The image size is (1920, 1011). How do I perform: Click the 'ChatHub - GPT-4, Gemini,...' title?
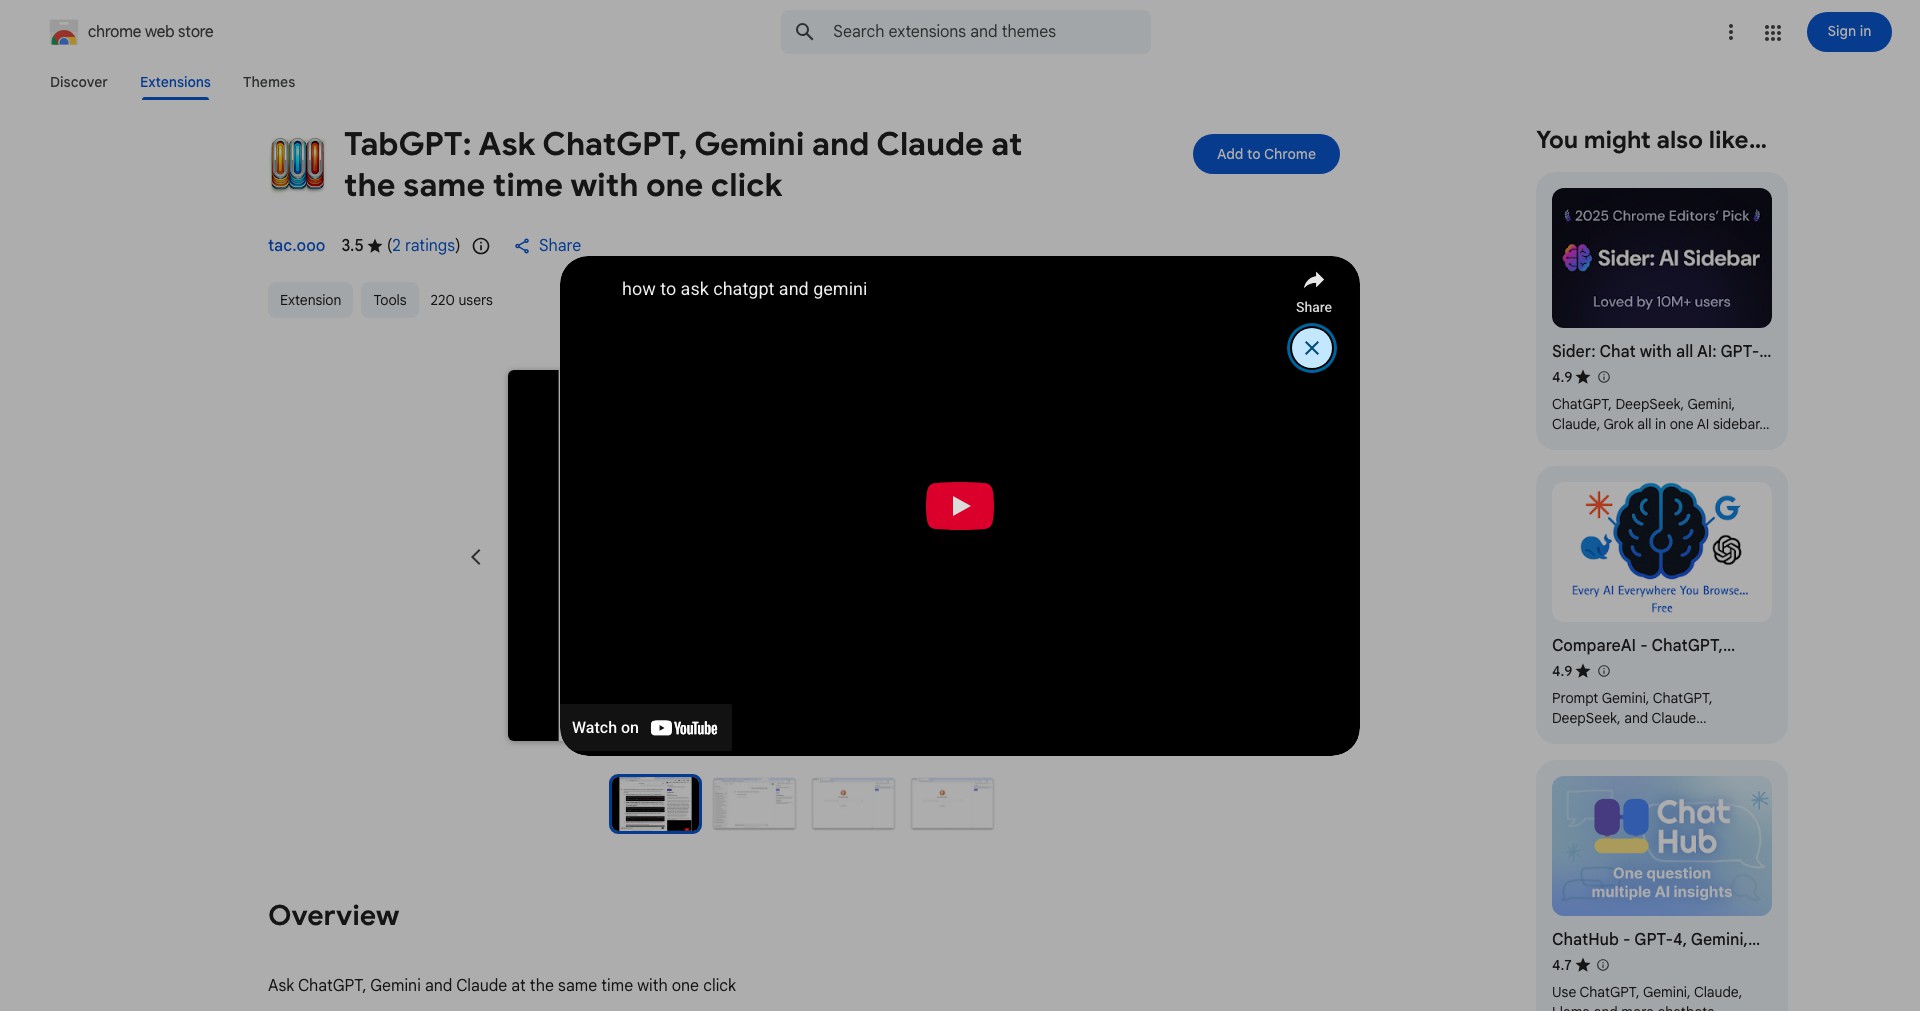pyautogui.click(x=1656, y=940)
